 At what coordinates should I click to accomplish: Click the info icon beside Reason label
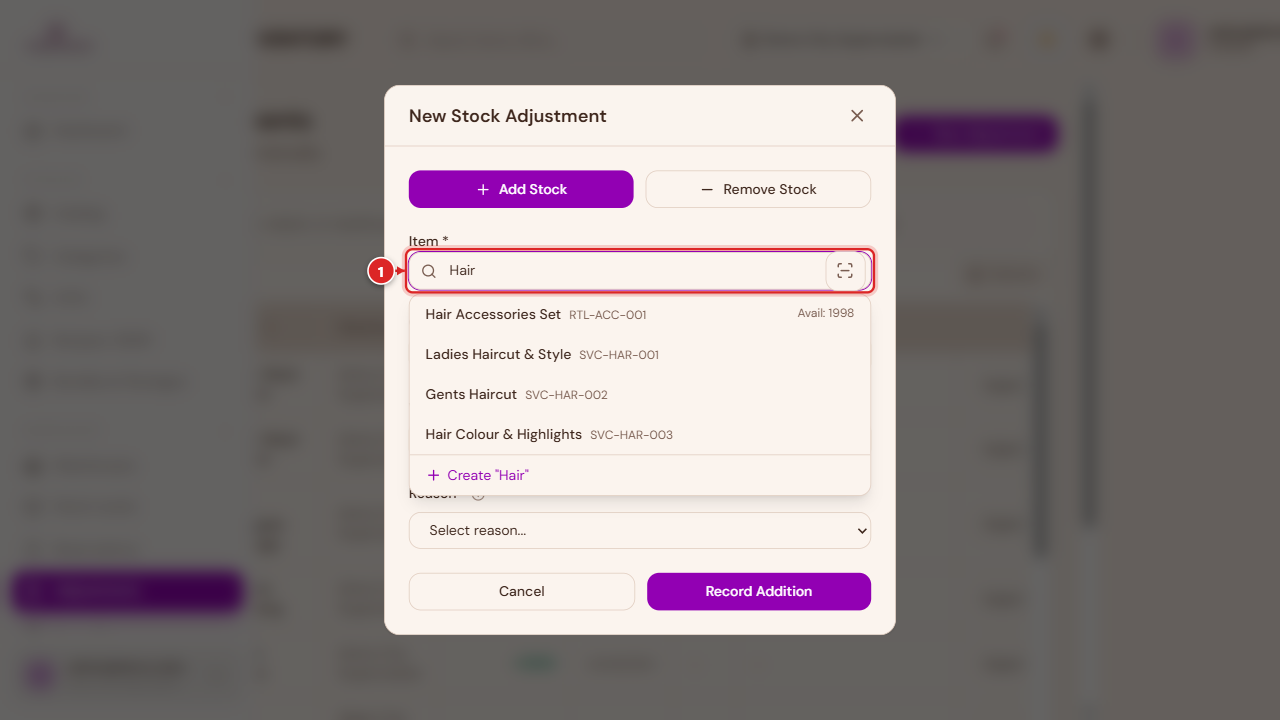[478, 495]
